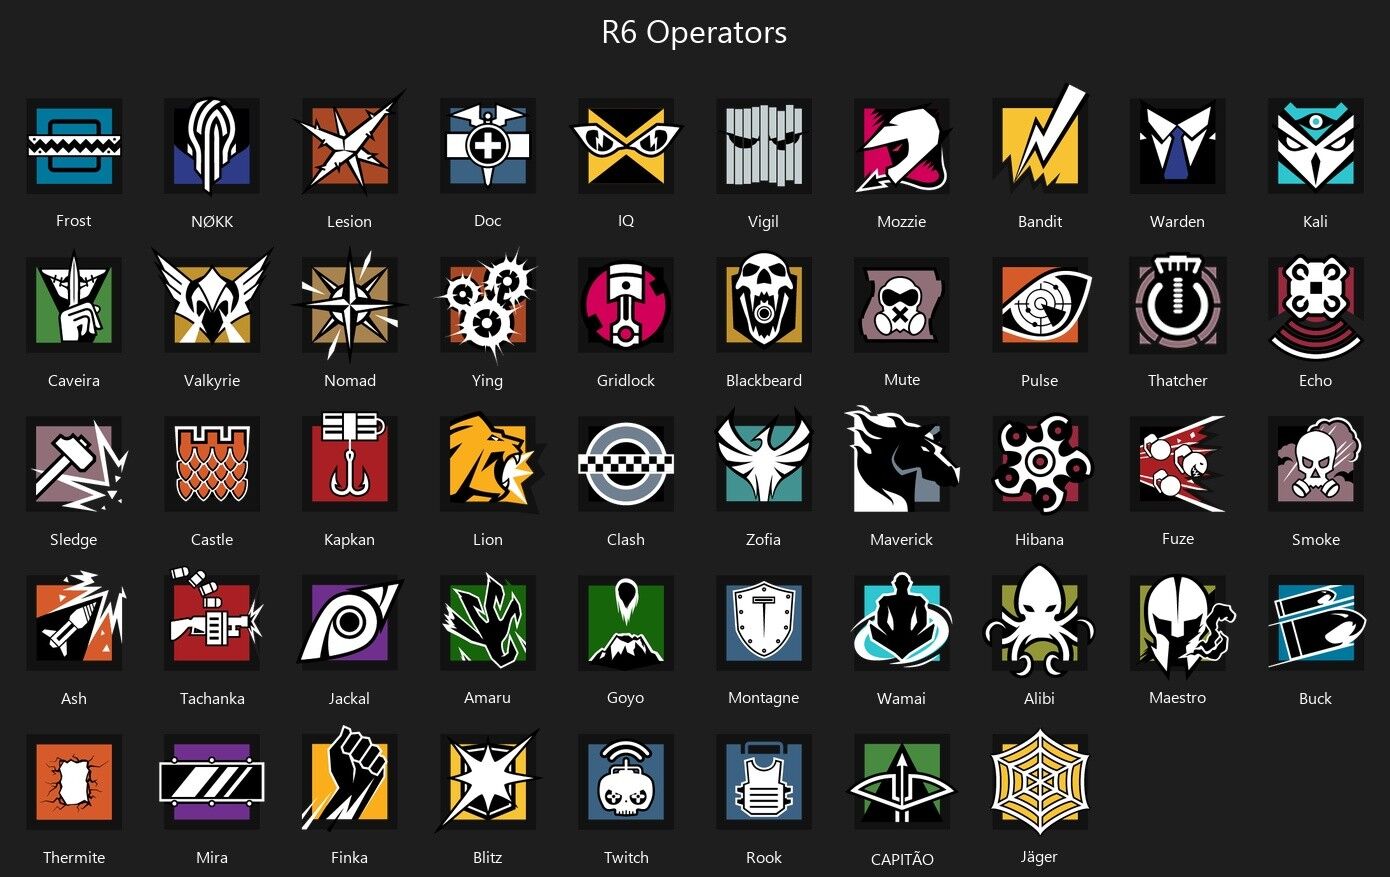Screen dimensions: 1390x877
Task: Click the Alibi octopus icon
Action: point(1040,622)
